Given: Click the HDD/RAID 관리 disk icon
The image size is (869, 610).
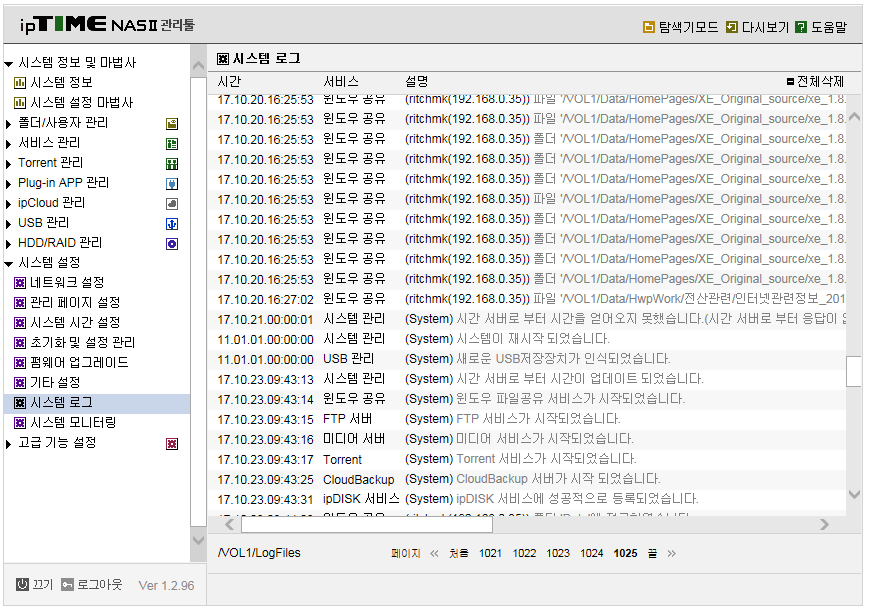Looking at the screenshot, I should click(172, 244).
